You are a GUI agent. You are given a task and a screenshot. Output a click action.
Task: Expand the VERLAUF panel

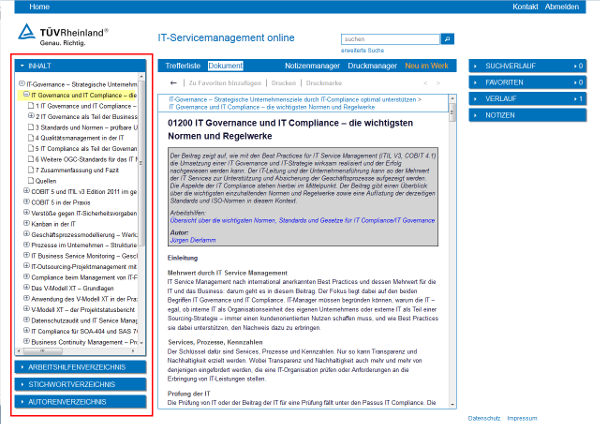(527, 99)
